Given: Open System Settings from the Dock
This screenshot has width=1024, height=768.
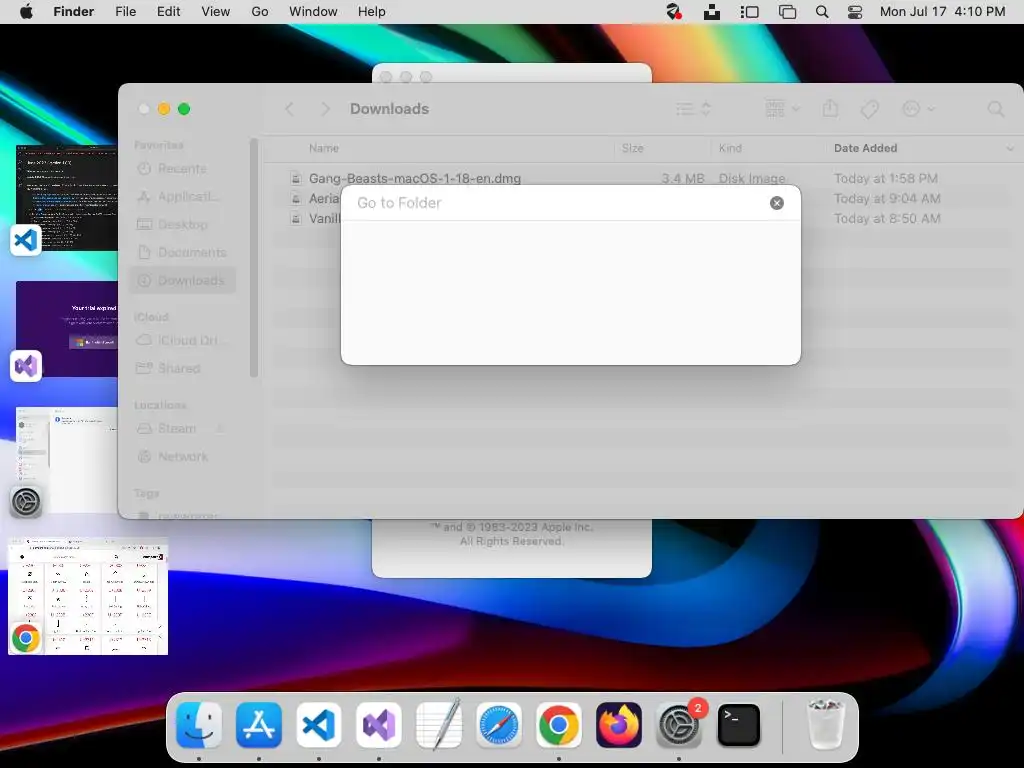Looking at the screenshot, I should [679, 725].
